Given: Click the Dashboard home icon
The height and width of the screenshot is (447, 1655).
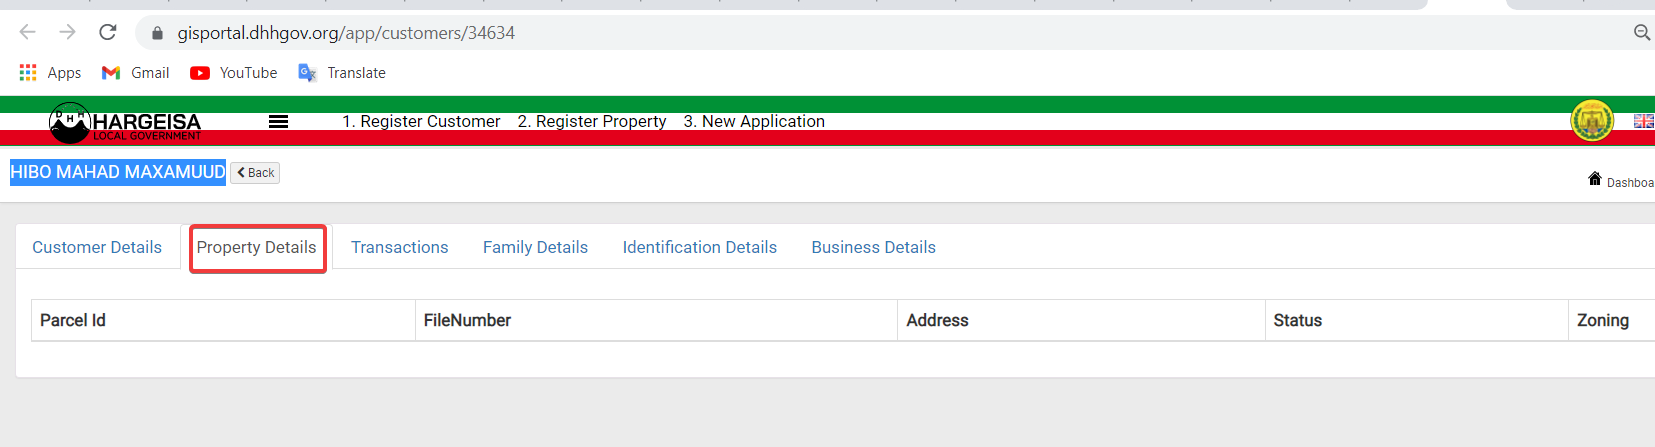Looking at the screenshot, I should point(1595,179).
